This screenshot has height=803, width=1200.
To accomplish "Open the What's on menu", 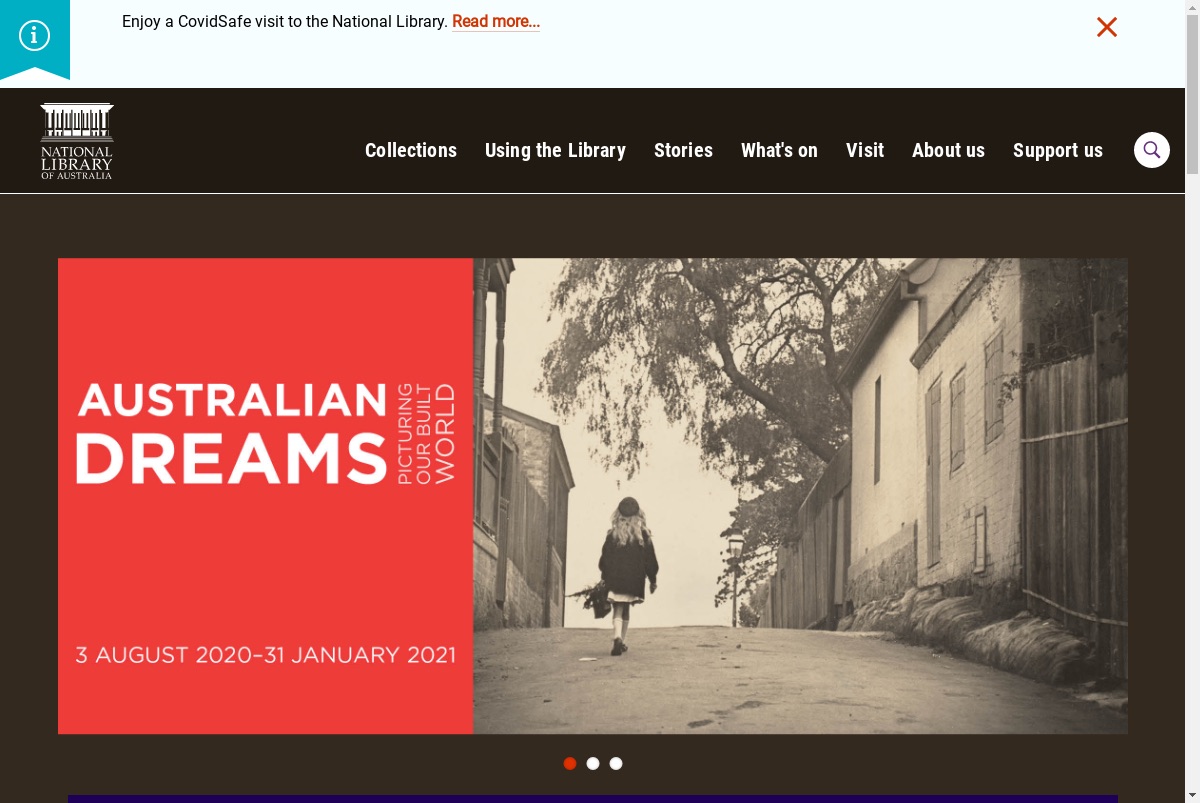I will [779, 150].
